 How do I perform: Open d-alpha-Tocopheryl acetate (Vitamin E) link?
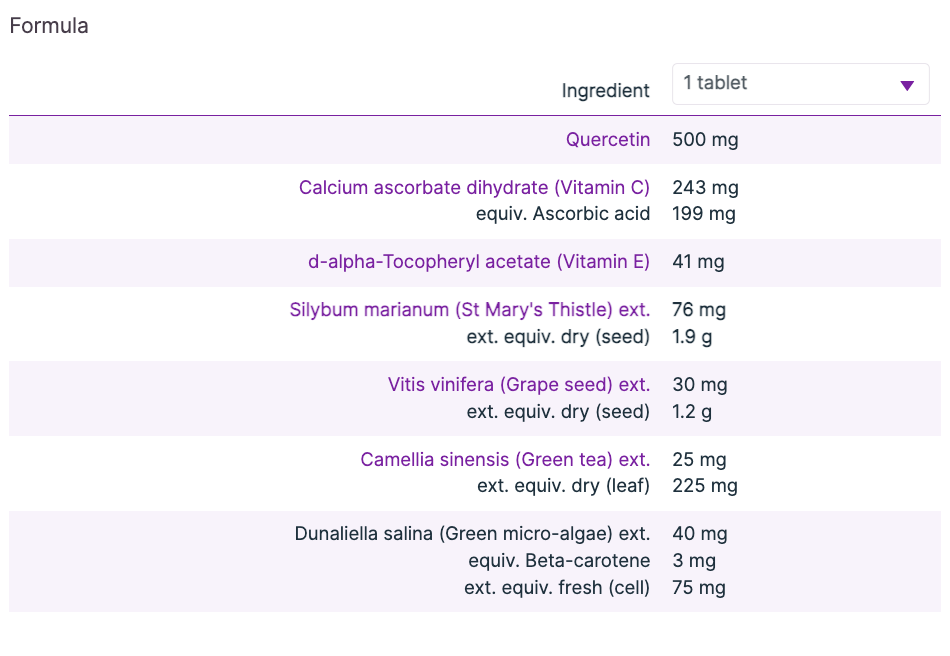coord(479,262)
